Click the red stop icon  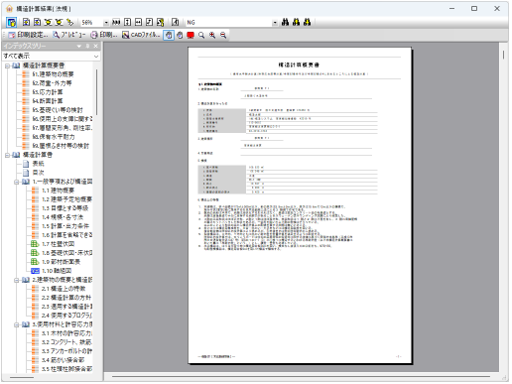click(190, 35)
